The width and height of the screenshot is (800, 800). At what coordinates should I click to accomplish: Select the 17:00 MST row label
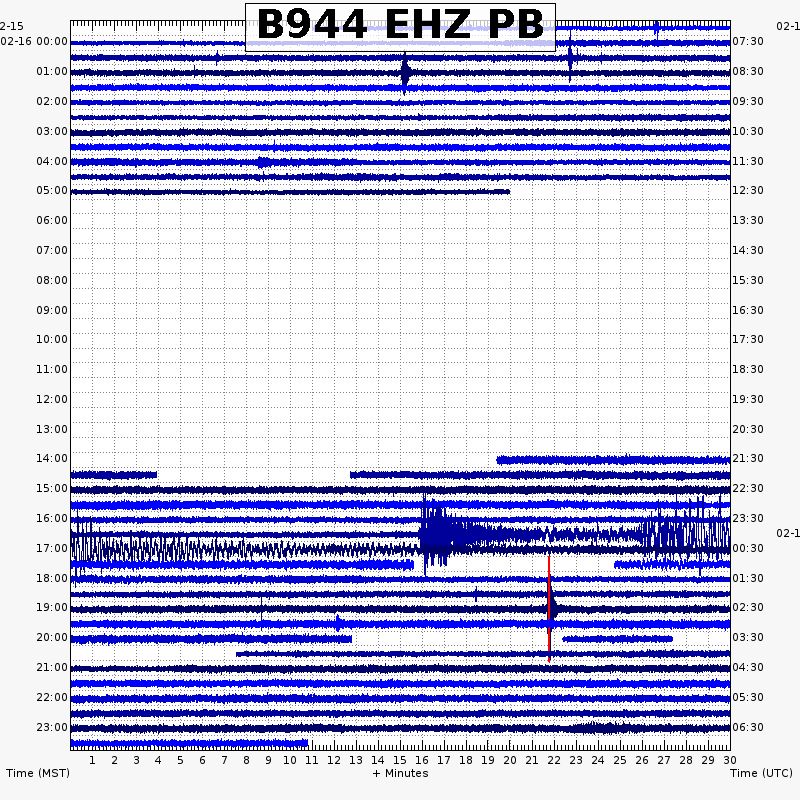(52, 548)
